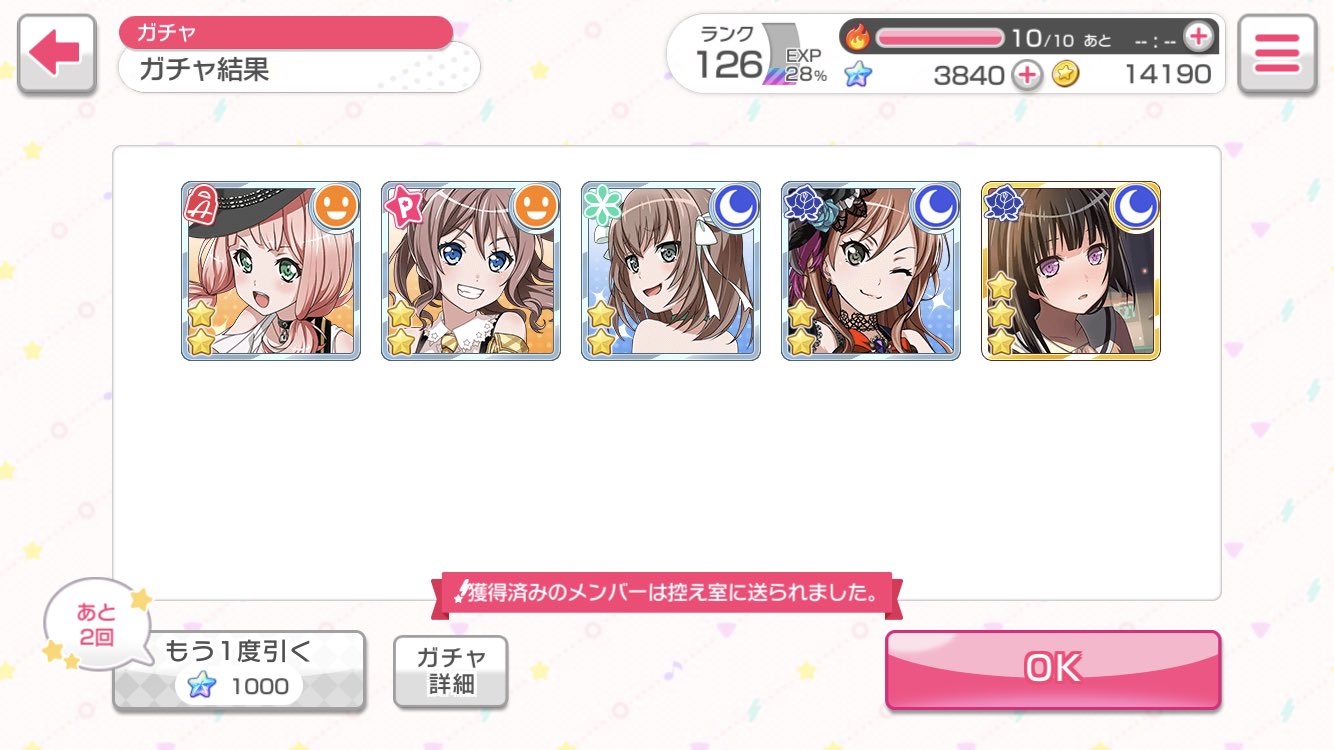Select the ガチャ結果 title label
The image size is (1334, 750).
[x=205, y=70]
